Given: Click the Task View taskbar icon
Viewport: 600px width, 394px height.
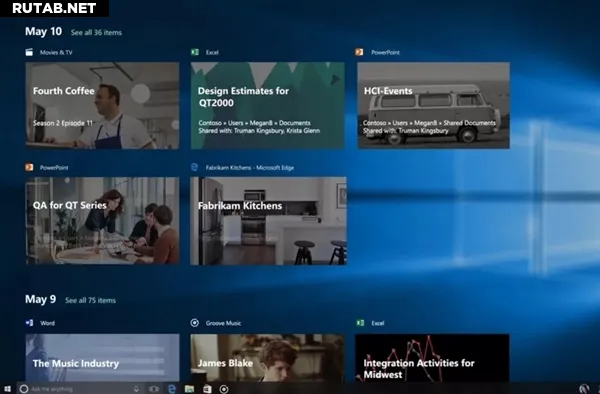Looking at the screenshot, I should (x=154, y=389).
